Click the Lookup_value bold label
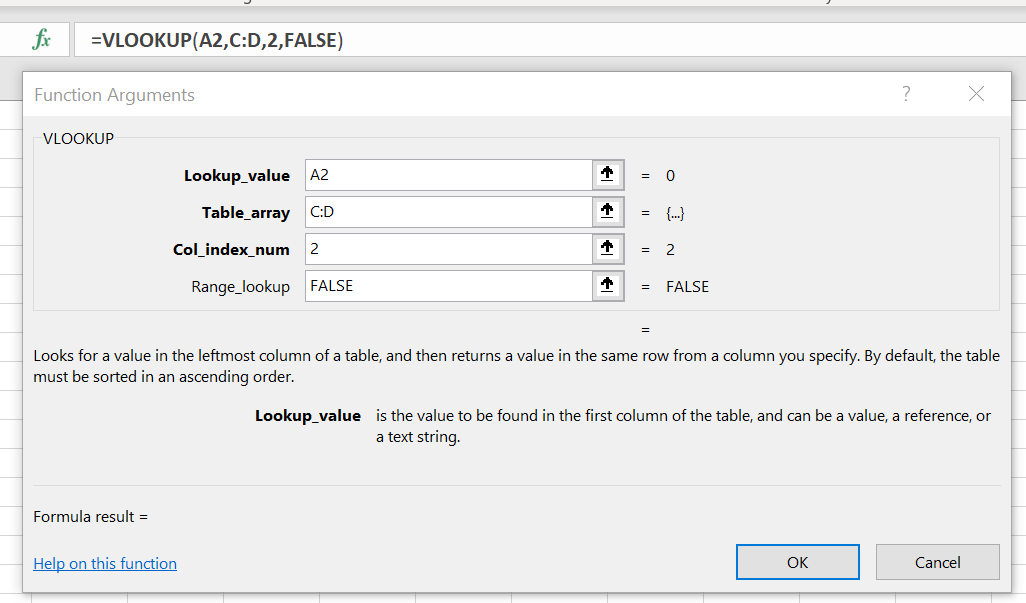 tap(237, 175)
